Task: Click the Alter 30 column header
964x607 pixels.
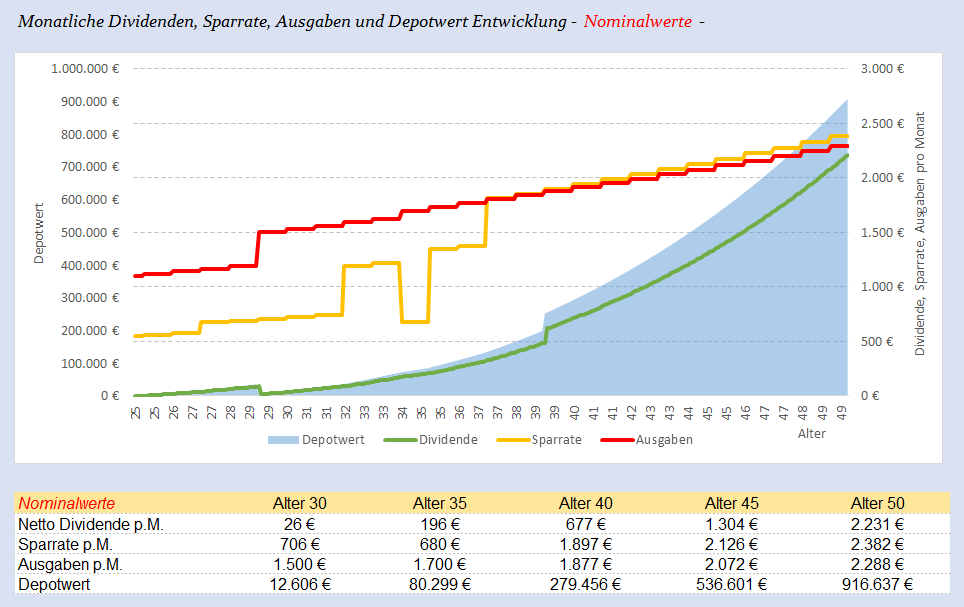Action: coord(299,503)
